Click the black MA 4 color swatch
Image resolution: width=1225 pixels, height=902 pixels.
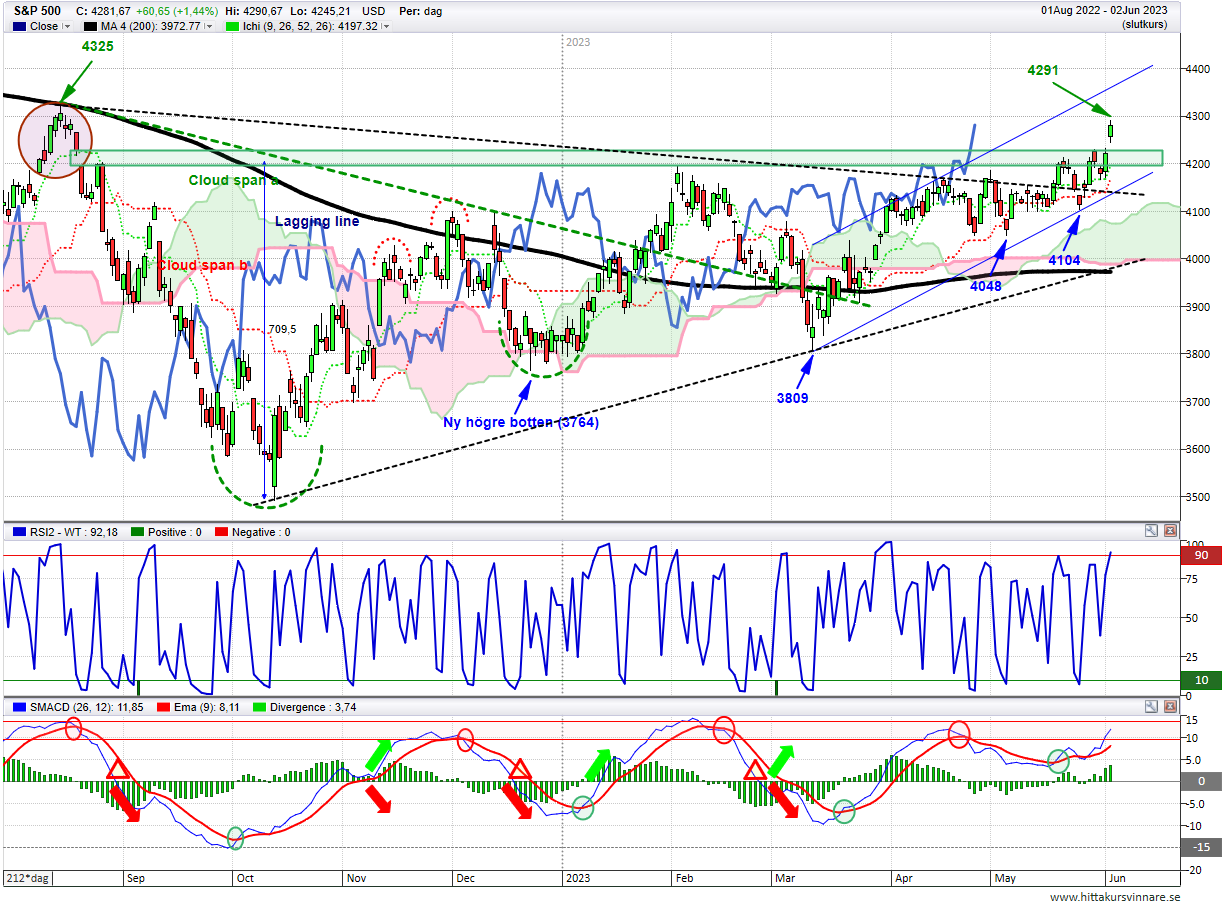(90, 27)
